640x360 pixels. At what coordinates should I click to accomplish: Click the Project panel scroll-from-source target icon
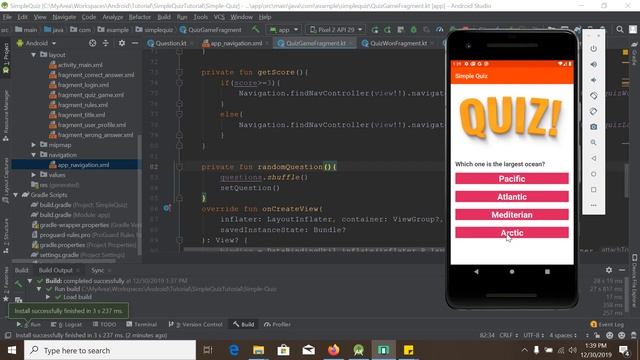tap(93, 43)
